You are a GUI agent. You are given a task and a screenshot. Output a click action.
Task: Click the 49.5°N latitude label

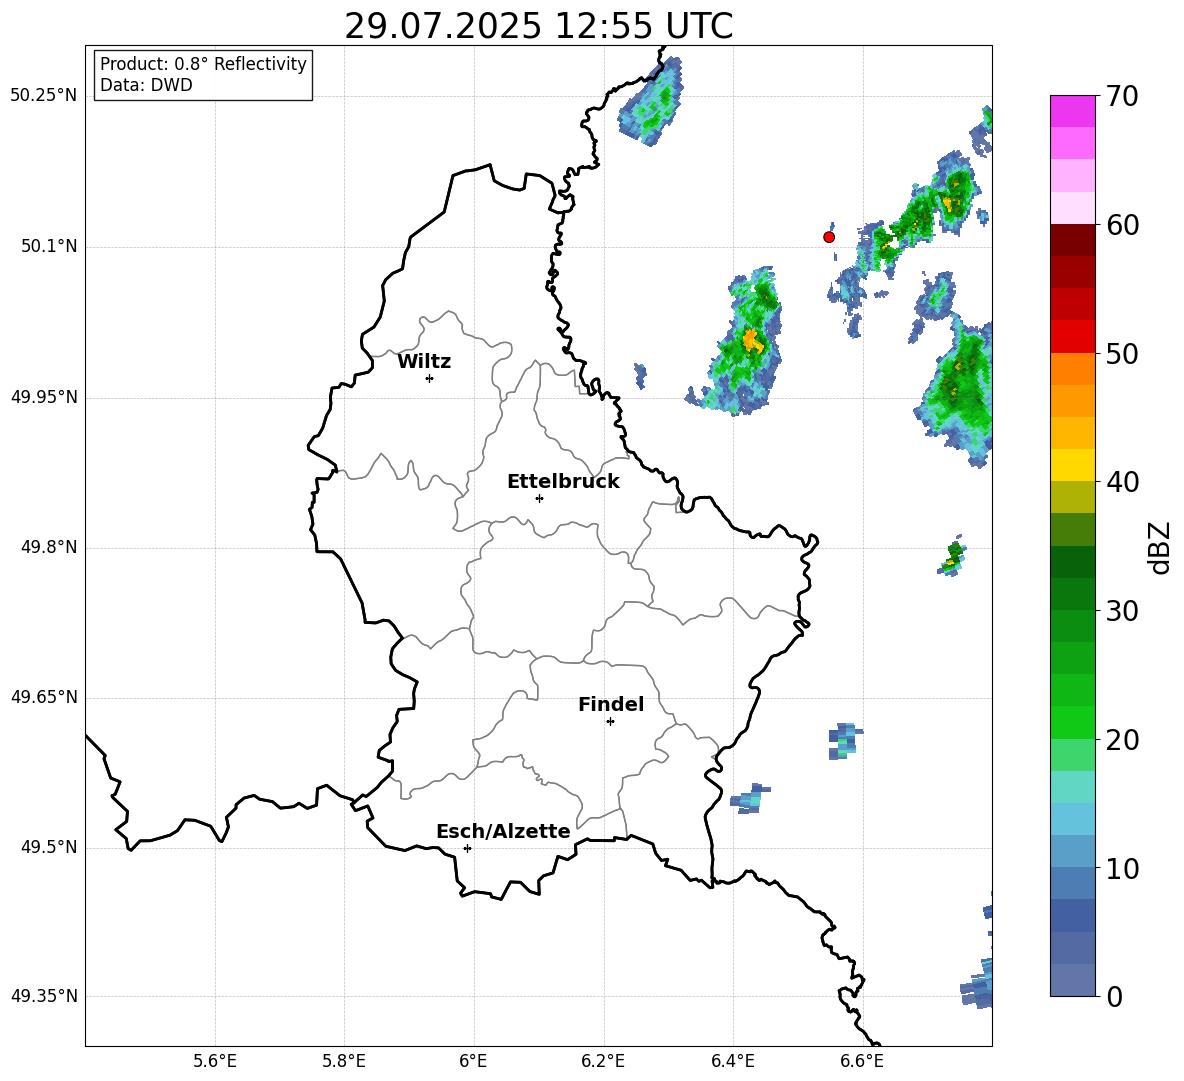49,848
